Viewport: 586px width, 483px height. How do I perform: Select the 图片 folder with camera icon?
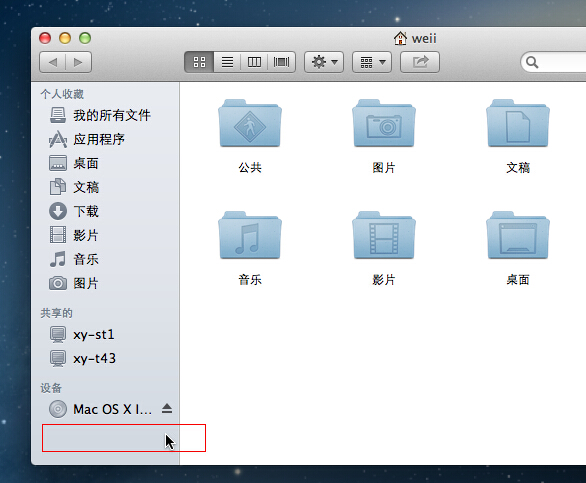coord(384,136)
